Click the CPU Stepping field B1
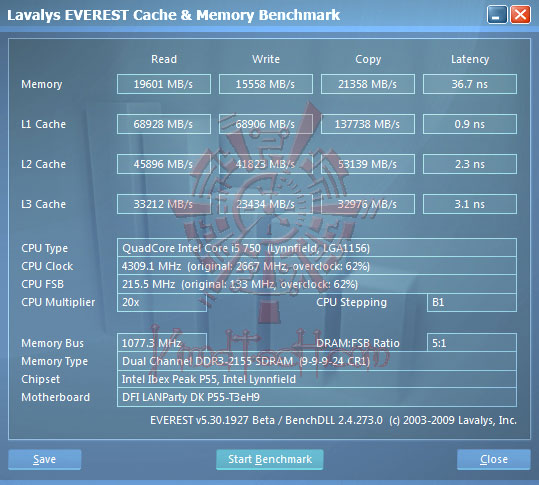 pyautogui.click(x=472, y=302)
